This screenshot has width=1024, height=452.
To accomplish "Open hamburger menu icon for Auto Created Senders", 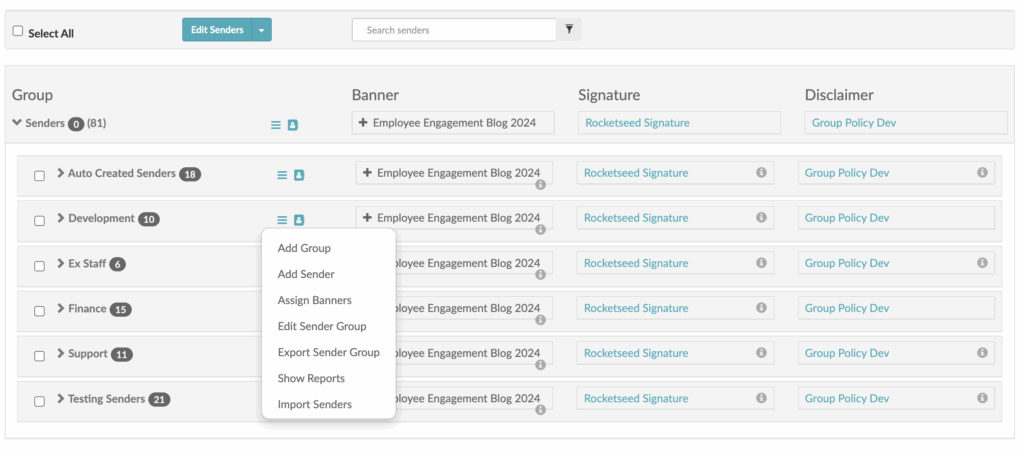I will pos(282,175).
